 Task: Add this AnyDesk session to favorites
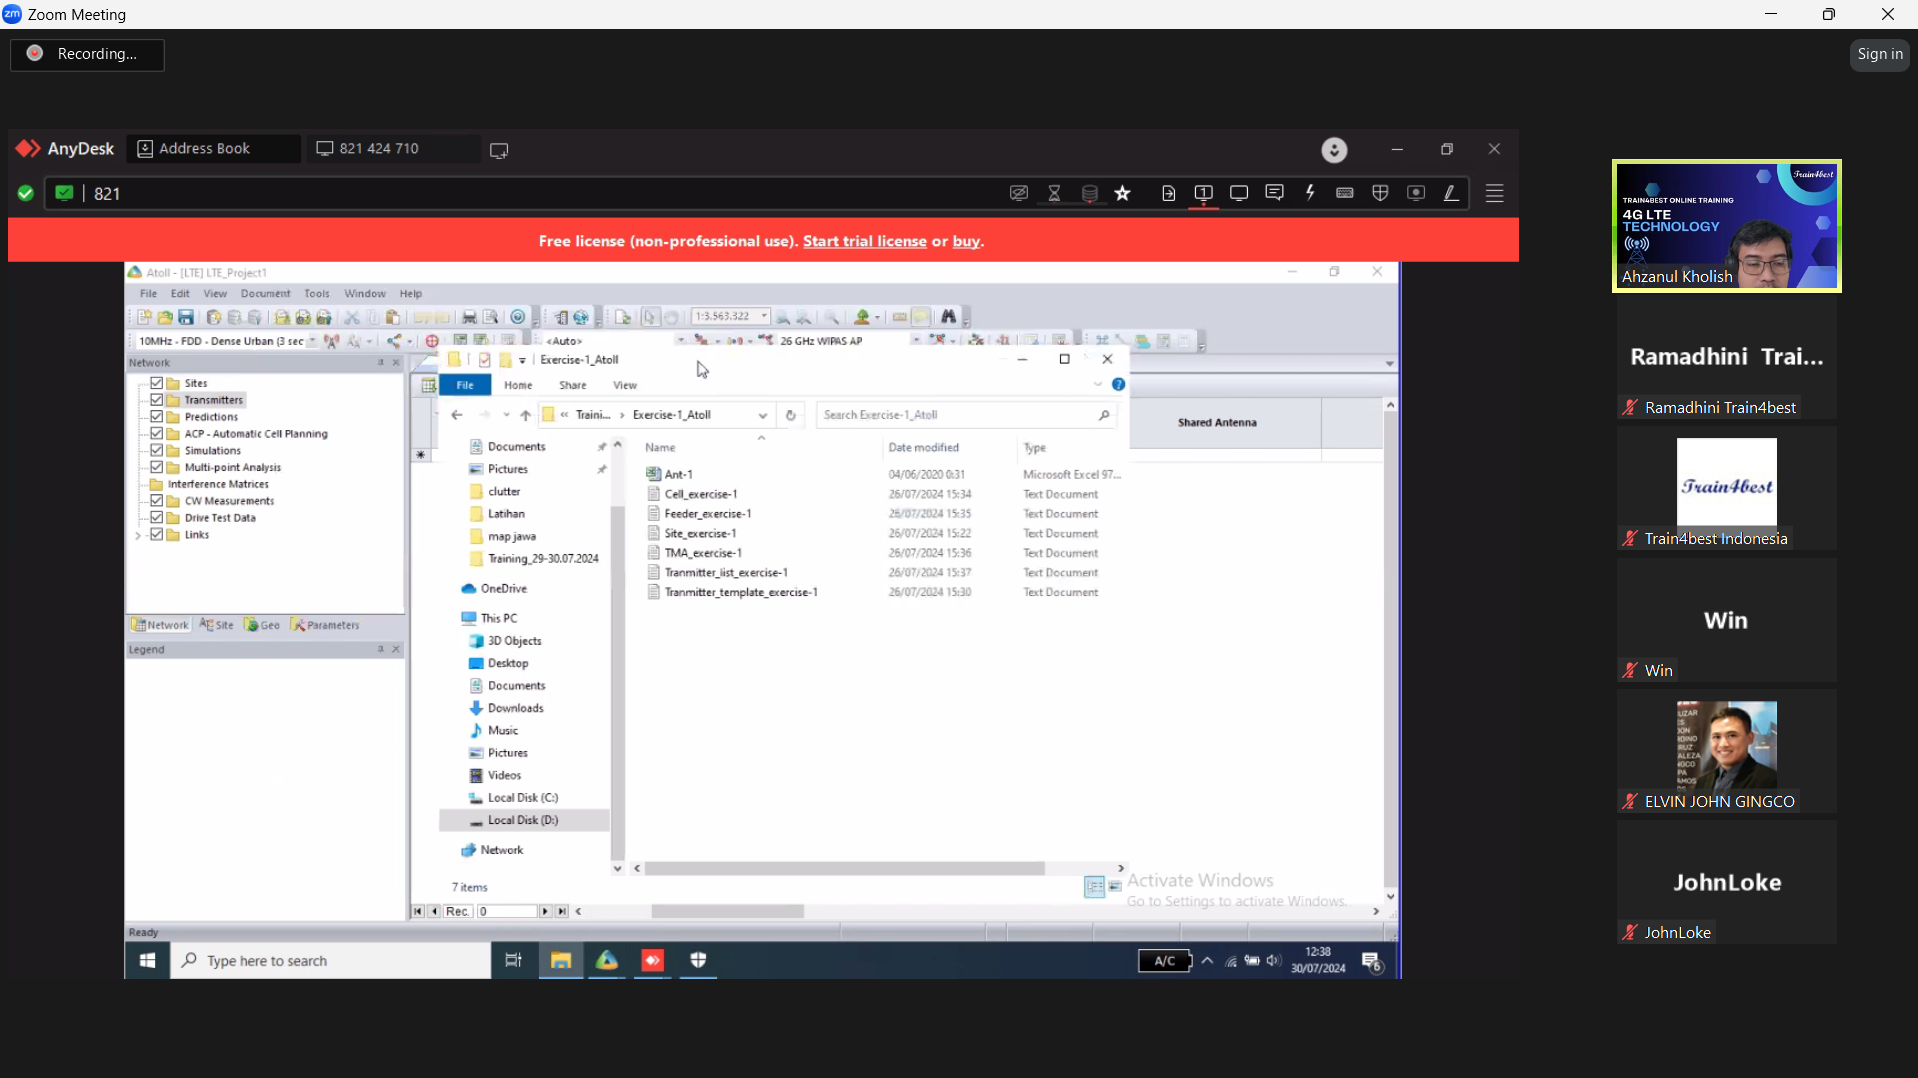click(x=1122, y=193)
